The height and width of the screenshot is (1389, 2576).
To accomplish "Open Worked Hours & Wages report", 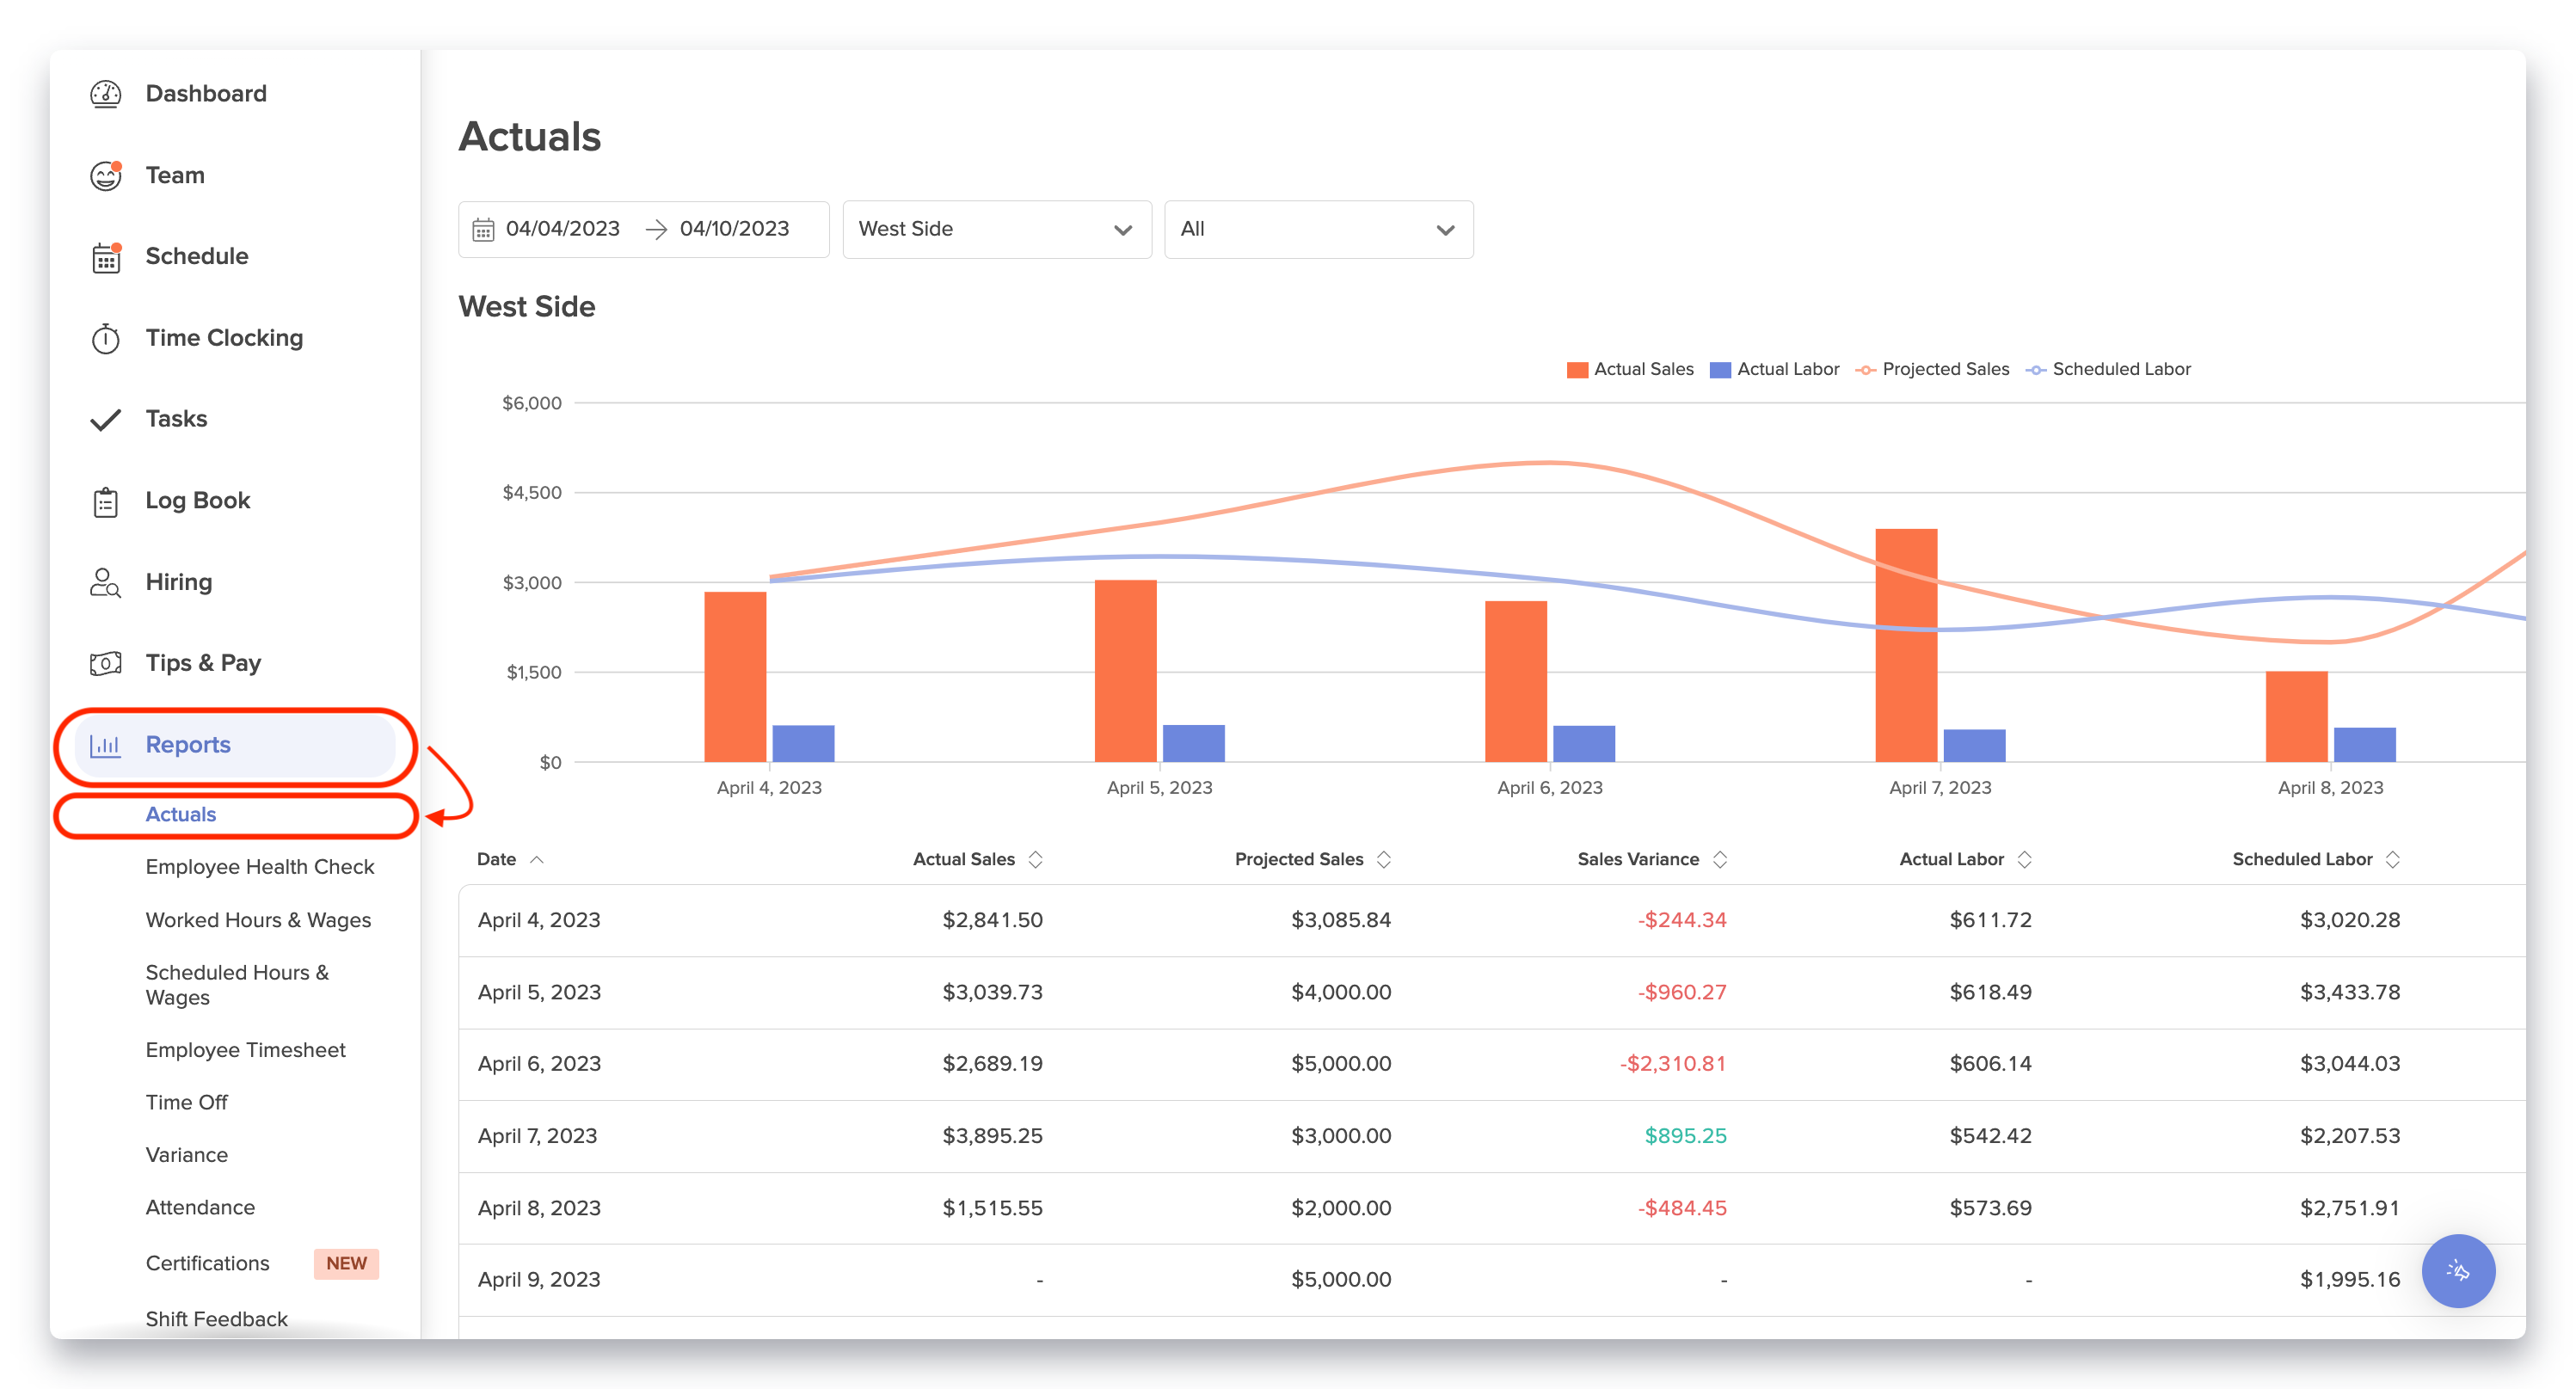I will [x=258, y=920].
